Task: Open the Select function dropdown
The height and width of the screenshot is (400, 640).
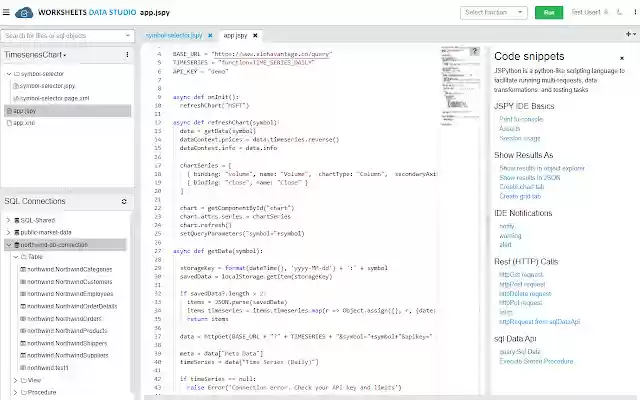Action: click(493, 13)
